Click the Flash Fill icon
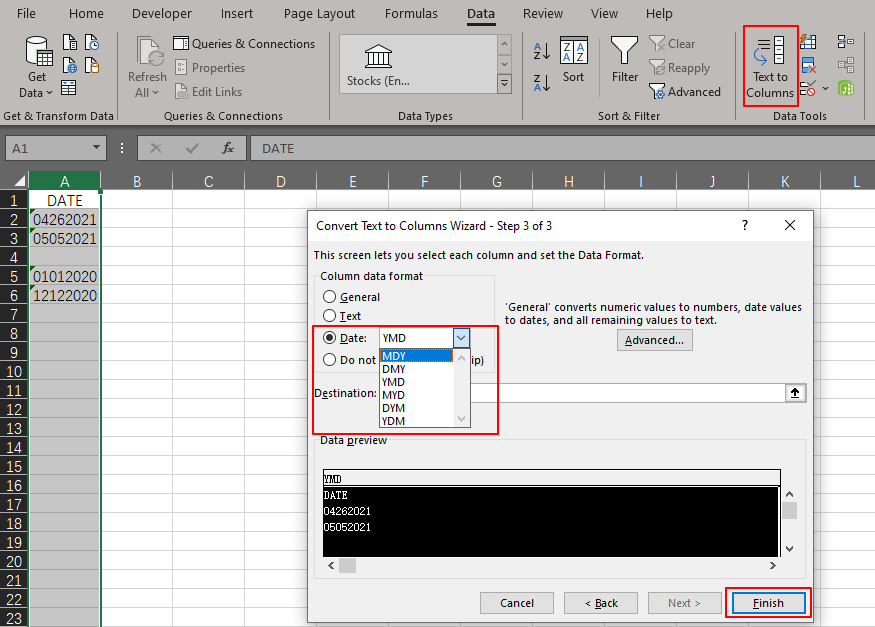 (x=808, y=41)
